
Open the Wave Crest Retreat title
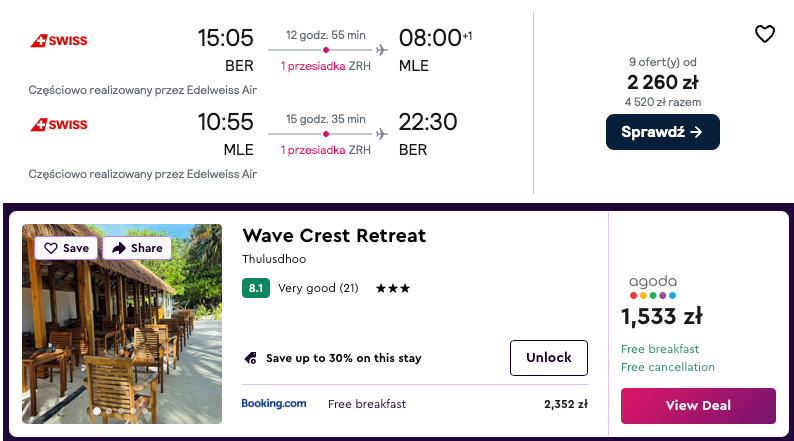pyautogui.click(x=334, y=236)
